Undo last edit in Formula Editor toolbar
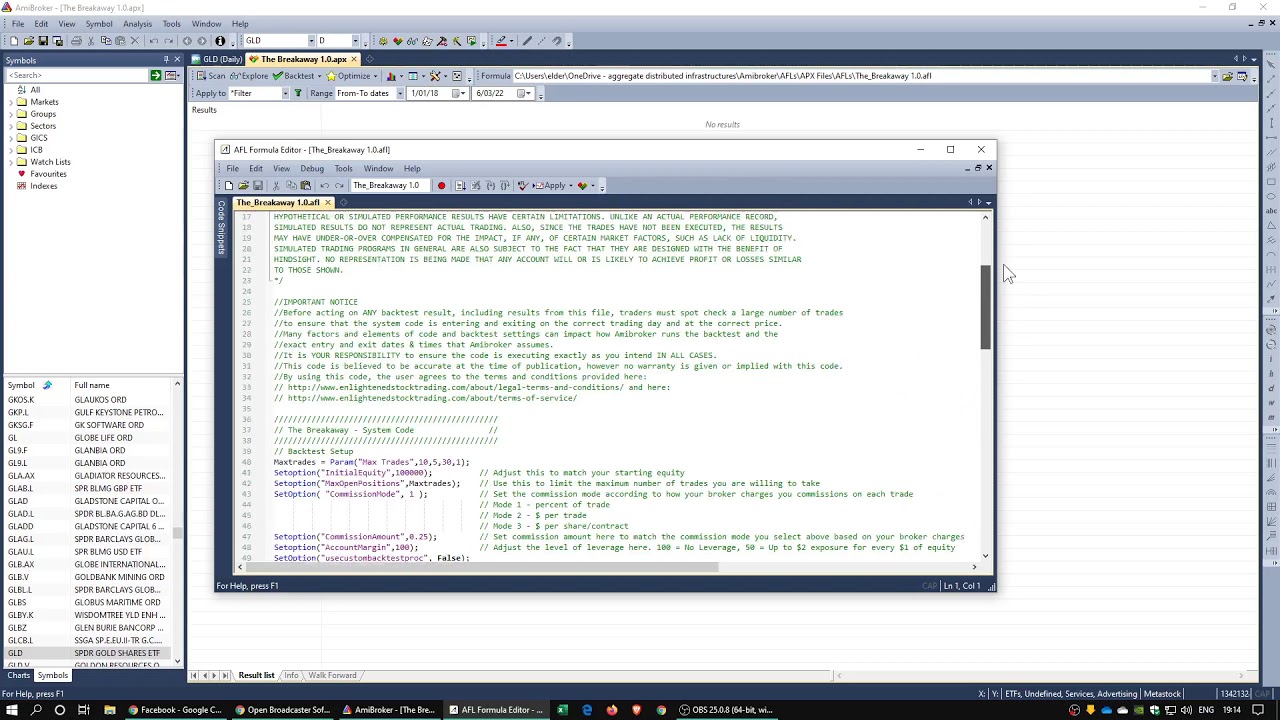1280x720 pixels. (324, 186)
